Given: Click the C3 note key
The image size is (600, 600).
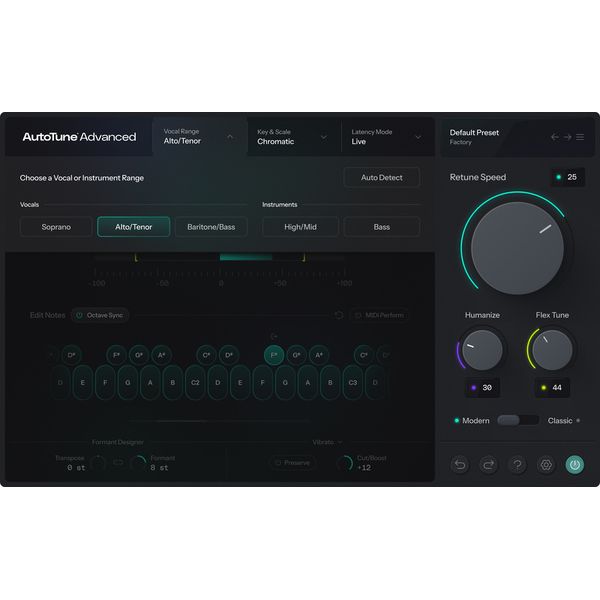Looking at the screenshot, I should pyautogui.click(x=353, y=382).
